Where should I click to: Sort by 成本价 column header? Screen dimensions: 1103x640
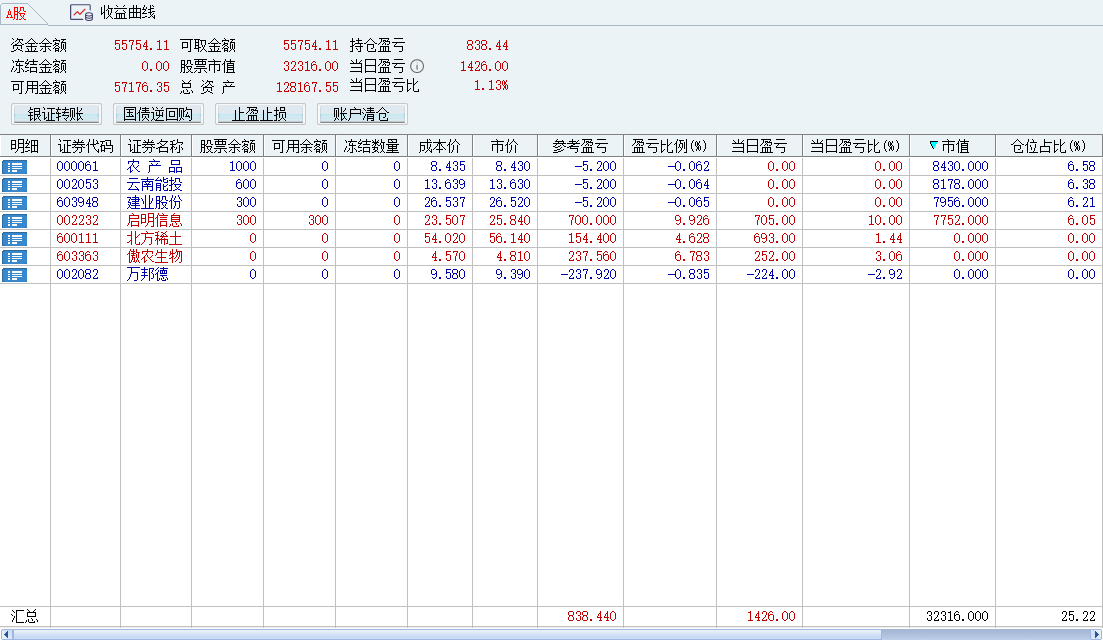(440, 146)
